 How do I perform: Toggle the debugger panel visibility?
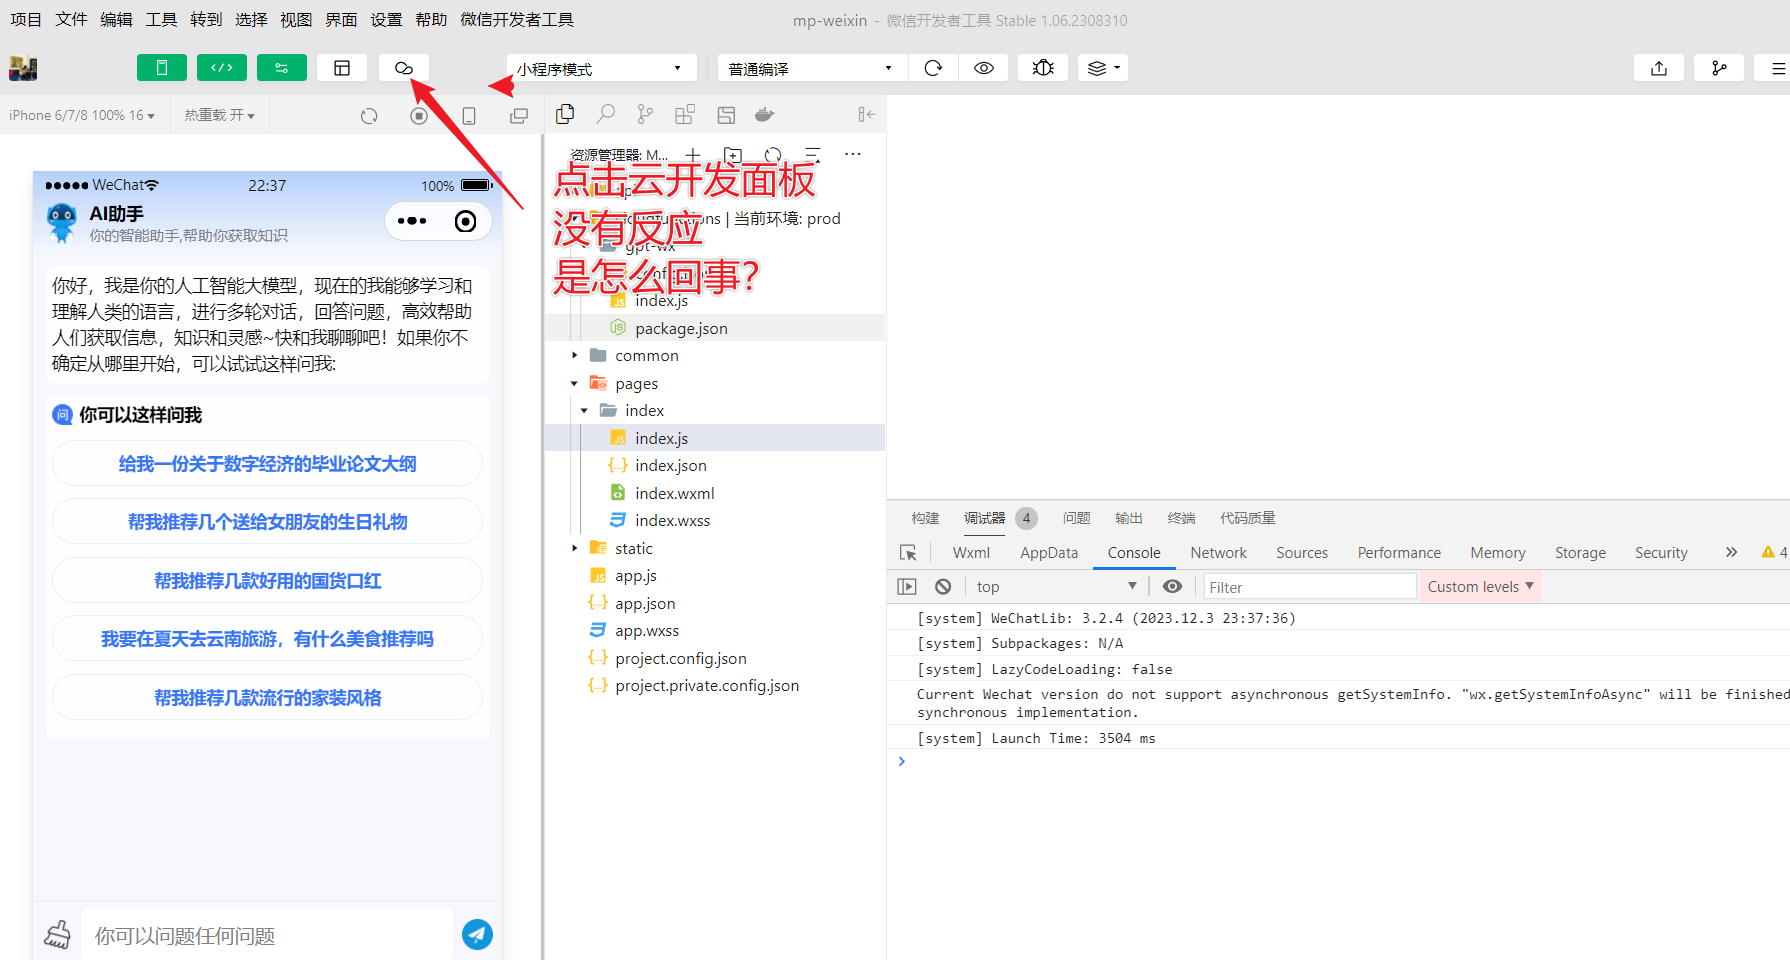coord(282,68)
